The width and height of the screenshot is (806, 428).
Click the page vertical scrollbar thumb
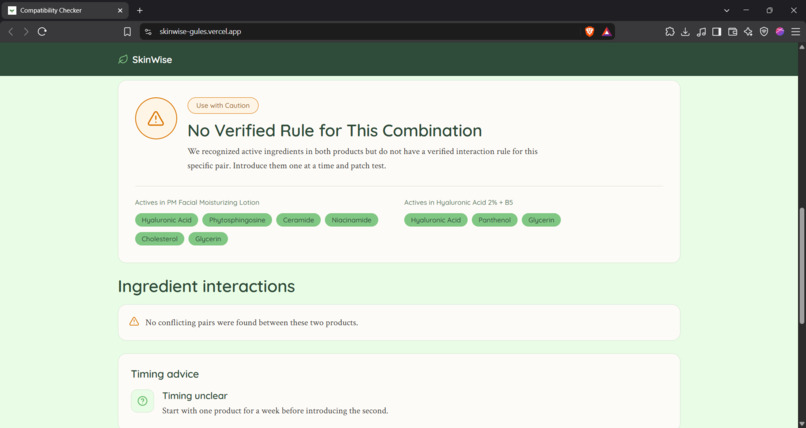[801, 266]
